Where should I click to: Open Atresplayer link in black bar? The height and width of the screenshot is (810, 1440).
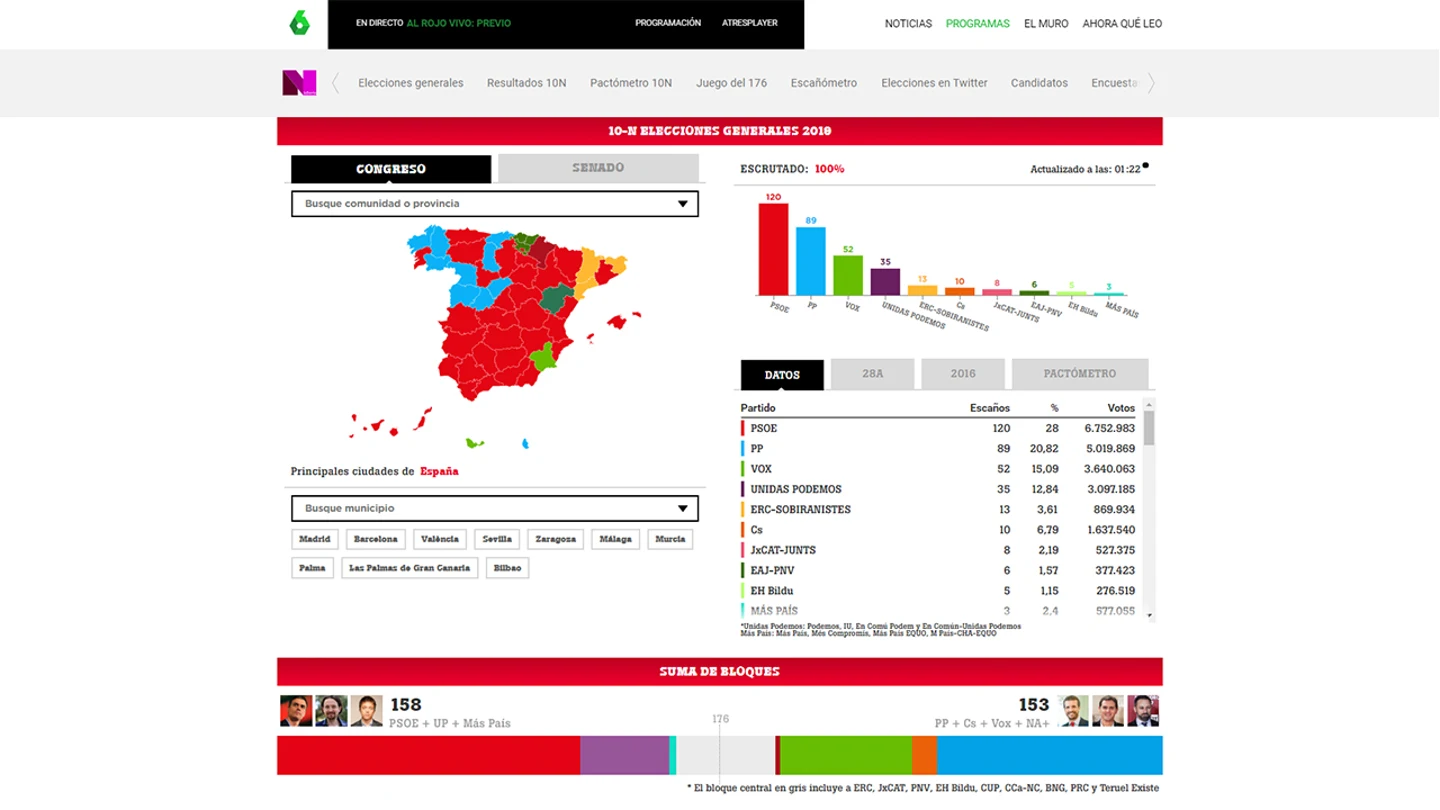pos(750,23)
